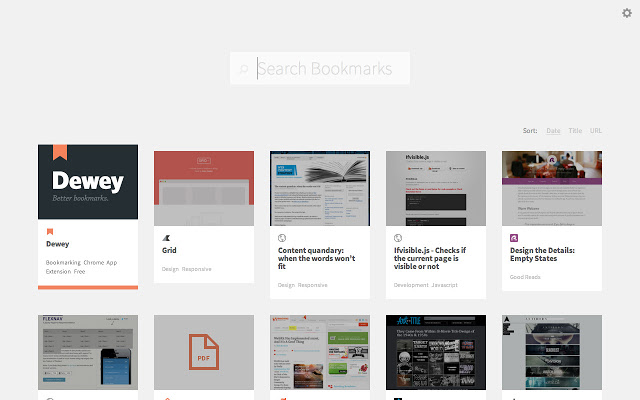The image size is (640, 400).
Task: Open the Flexnav bookmark thumbnail
Action: (x=88, y=352)
